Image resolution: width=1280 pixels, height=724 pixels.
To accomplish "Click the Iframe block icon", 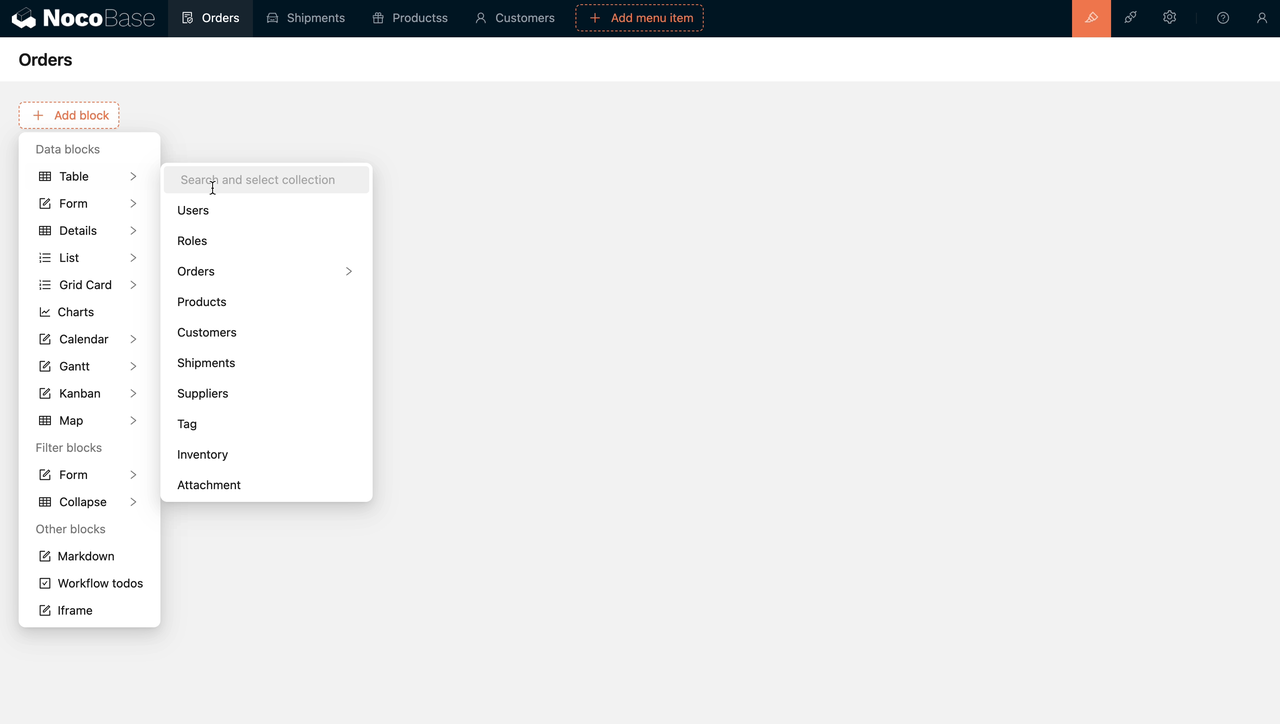I will pos(45,610).
